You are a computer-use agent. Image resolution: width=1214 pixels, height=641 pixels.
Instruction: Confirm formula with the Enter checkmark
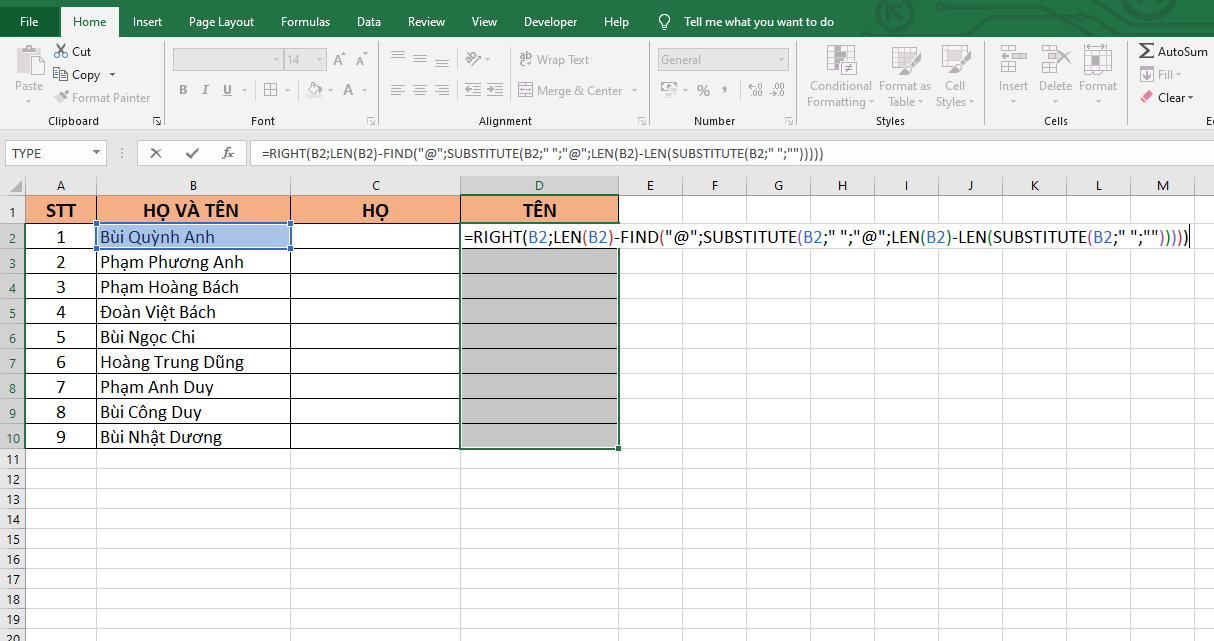click(192, 153)
